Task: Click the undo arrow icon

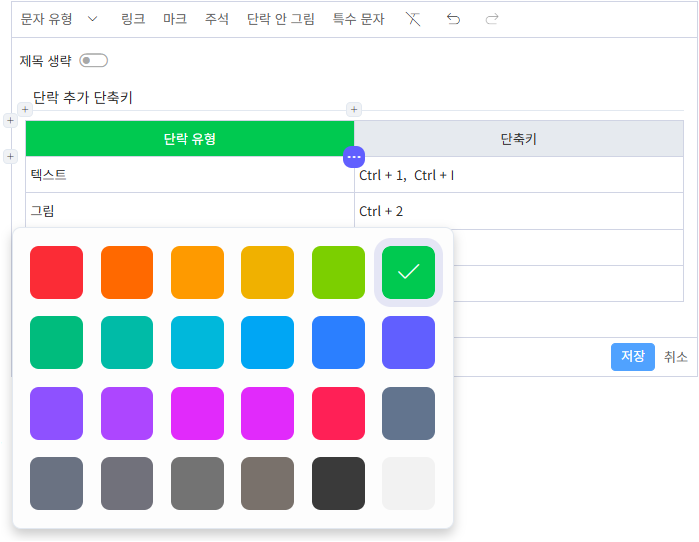Action: click(453, 19)
